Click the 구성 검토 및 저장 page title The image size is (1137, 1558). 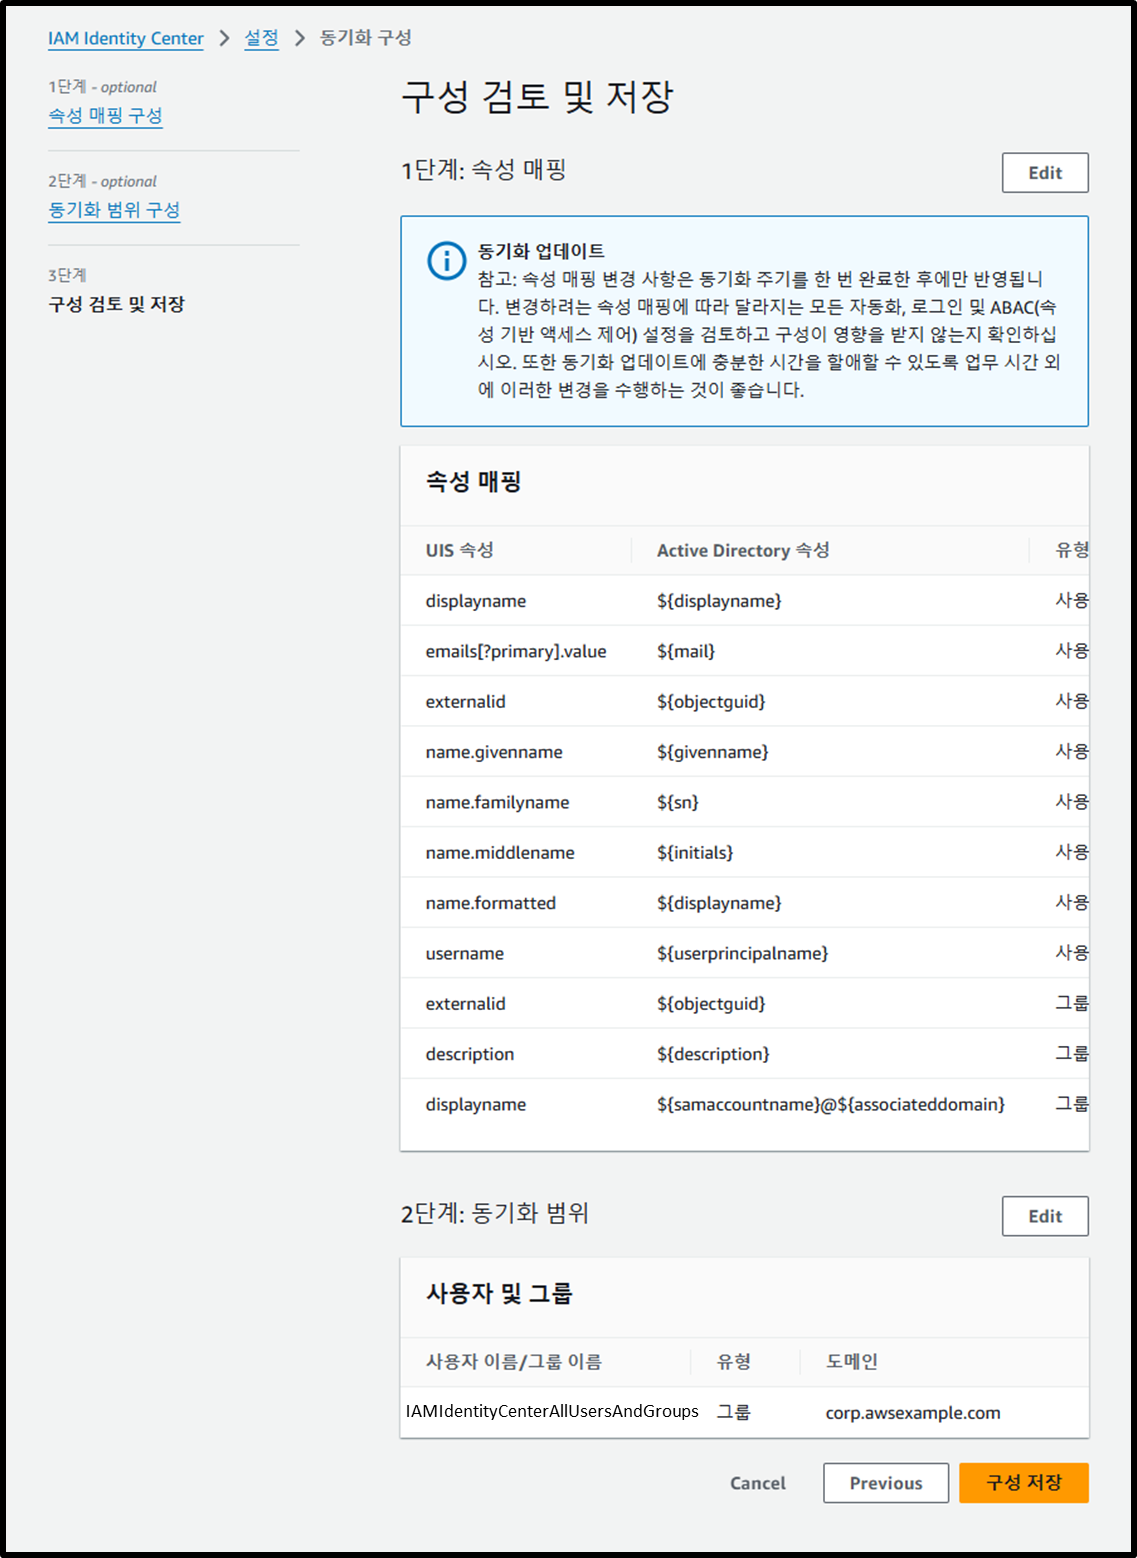click(537, 97)
